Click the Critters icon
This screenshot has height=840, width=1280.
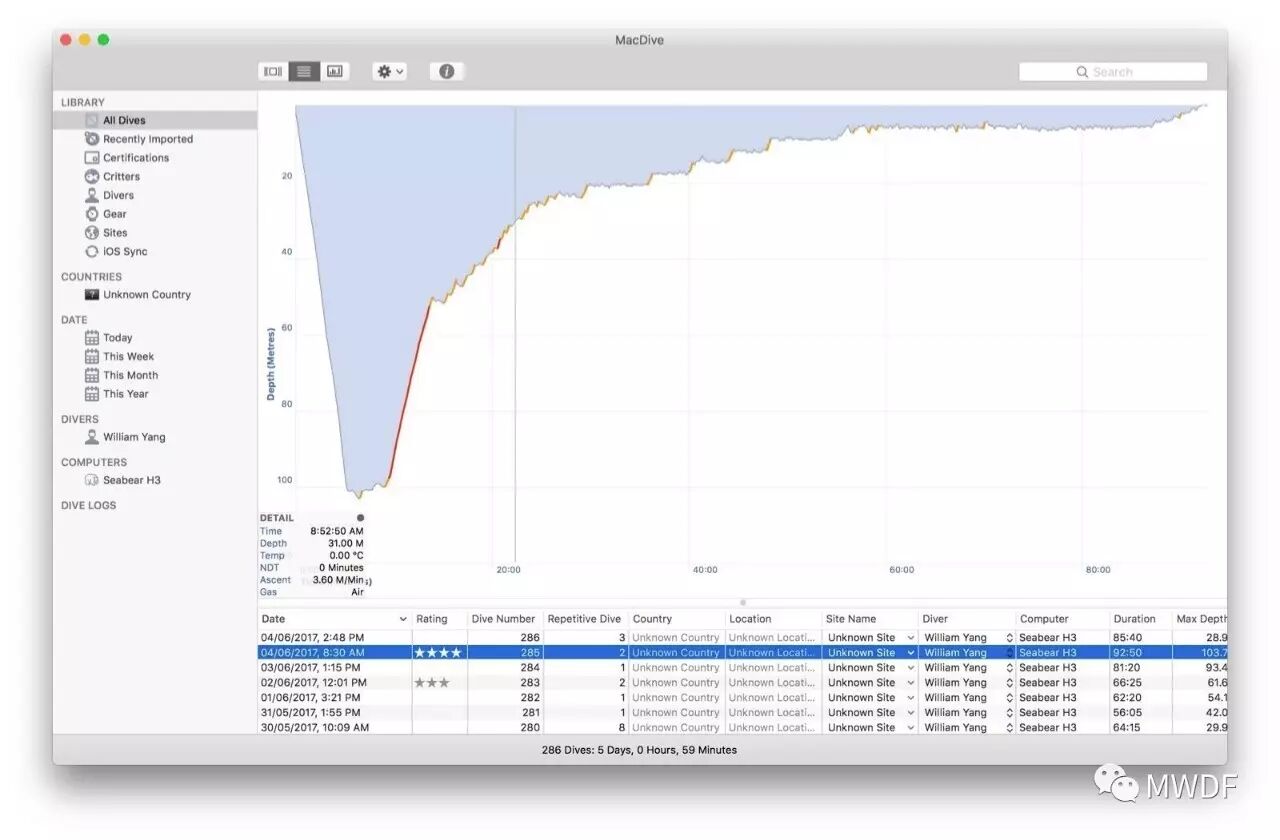92,177
